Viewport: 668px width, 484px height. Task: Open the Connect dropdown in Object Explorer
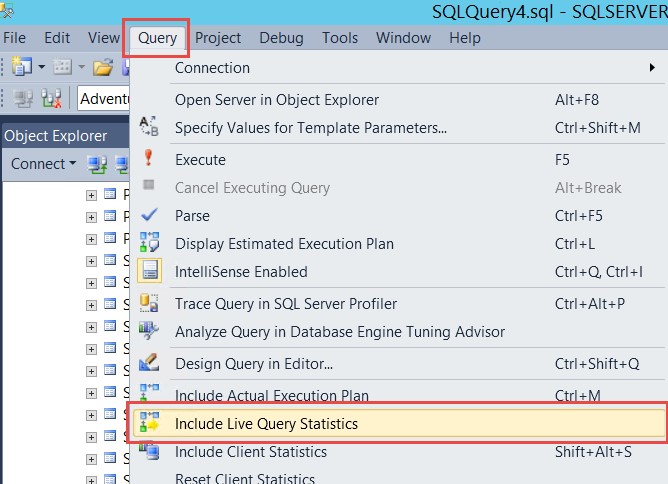[43, 164]
